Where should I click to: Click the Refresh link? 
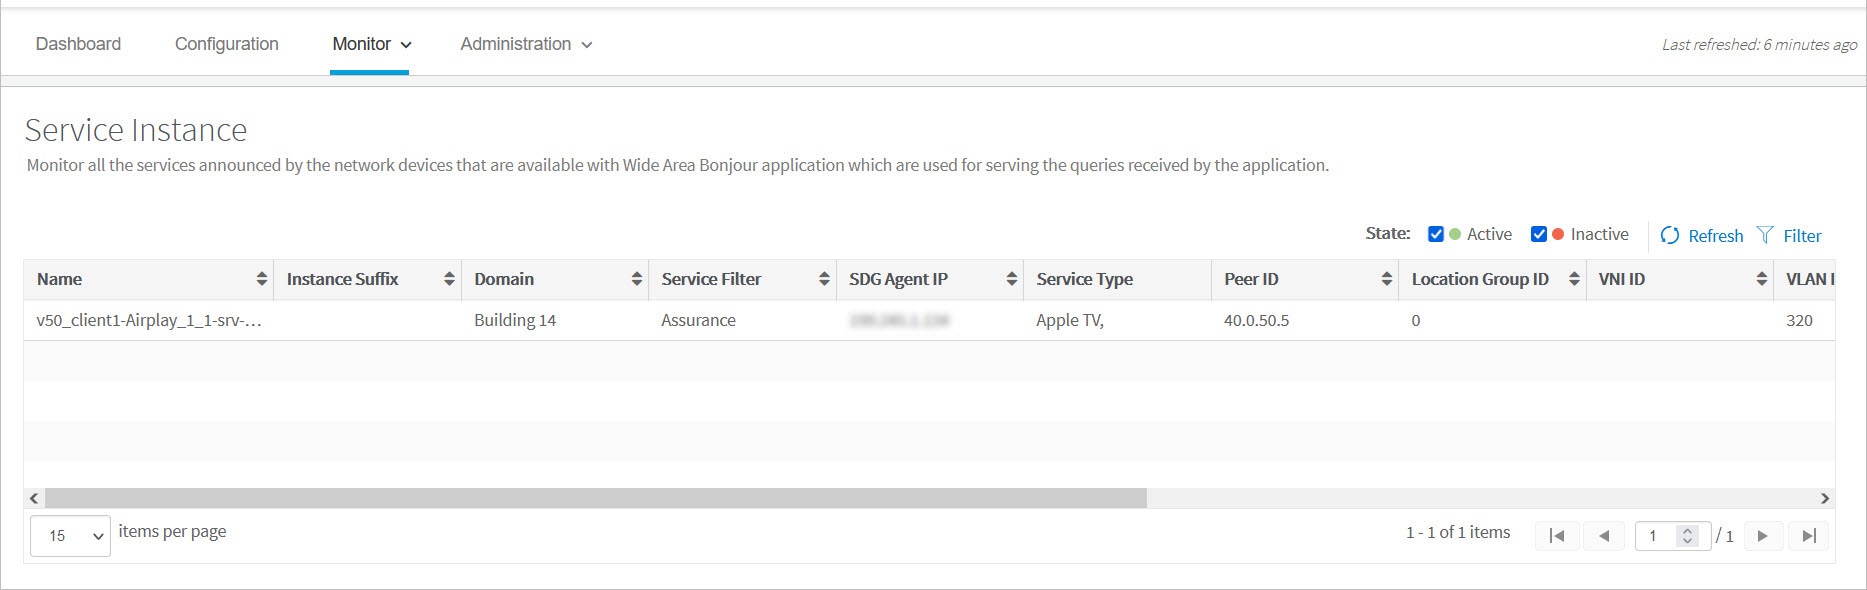point(1715,236)
